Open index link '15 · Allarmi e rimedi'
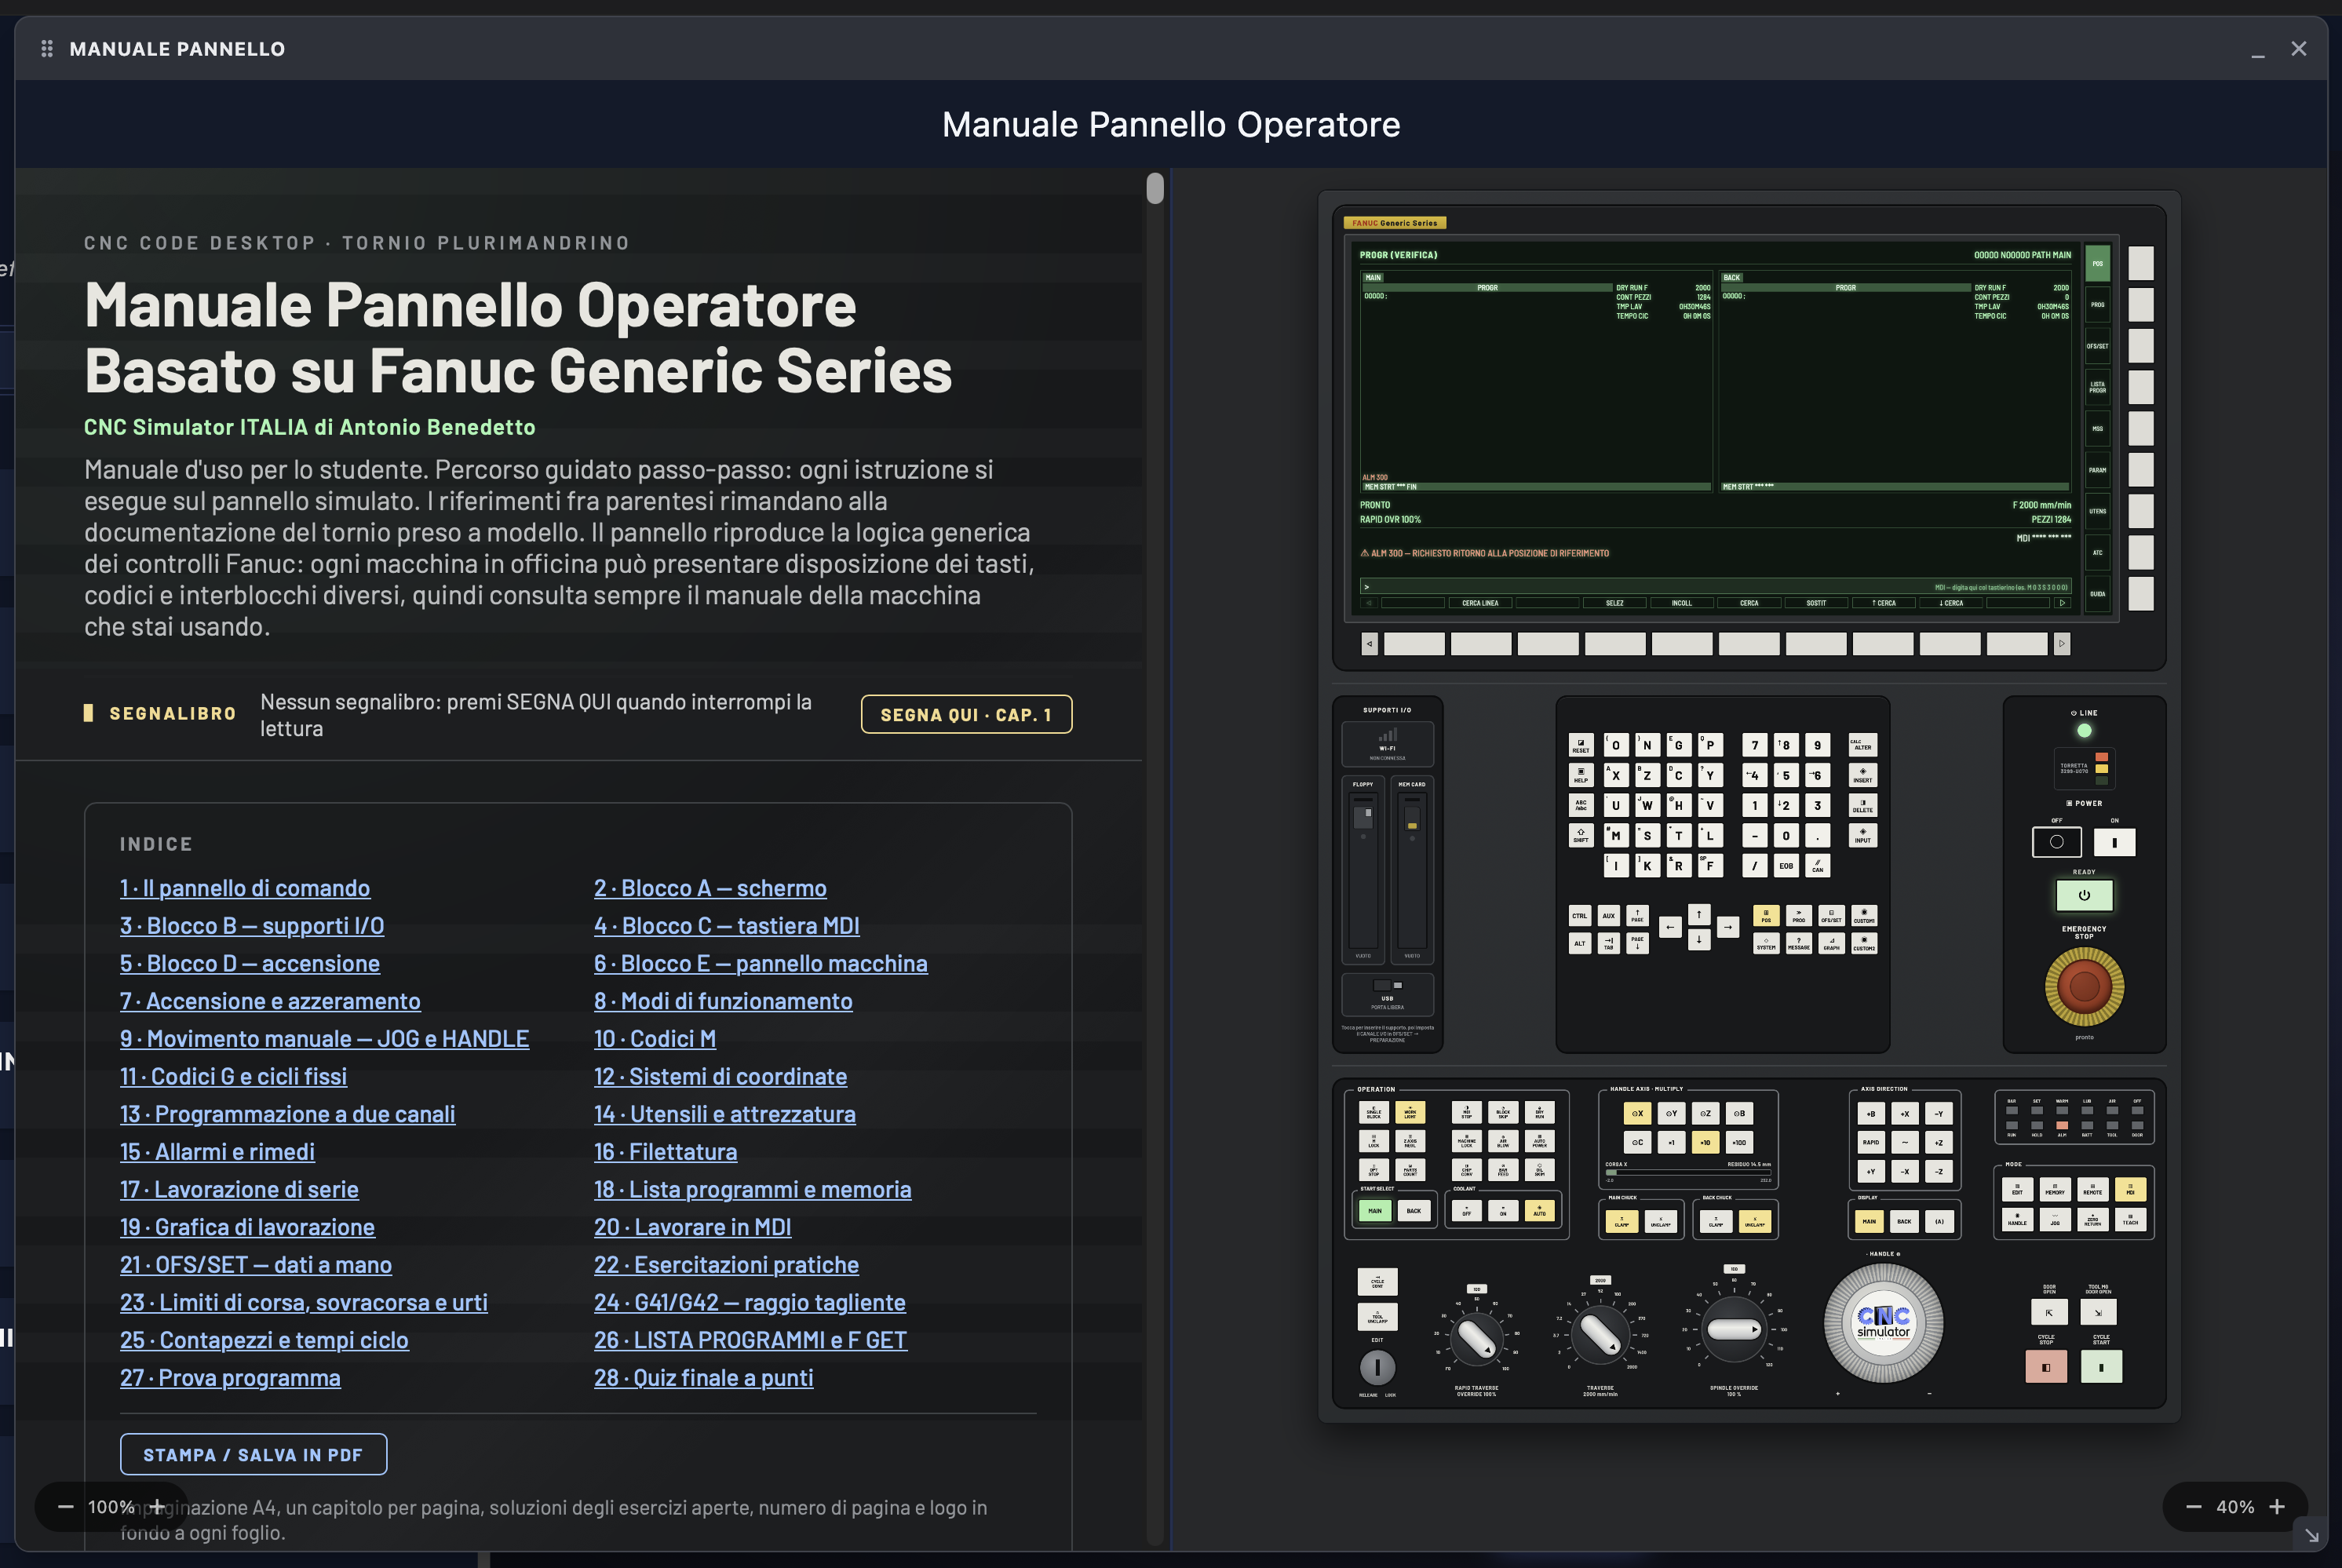The height and width of the screenshot is (1568, 2342). coord(217,1152)
